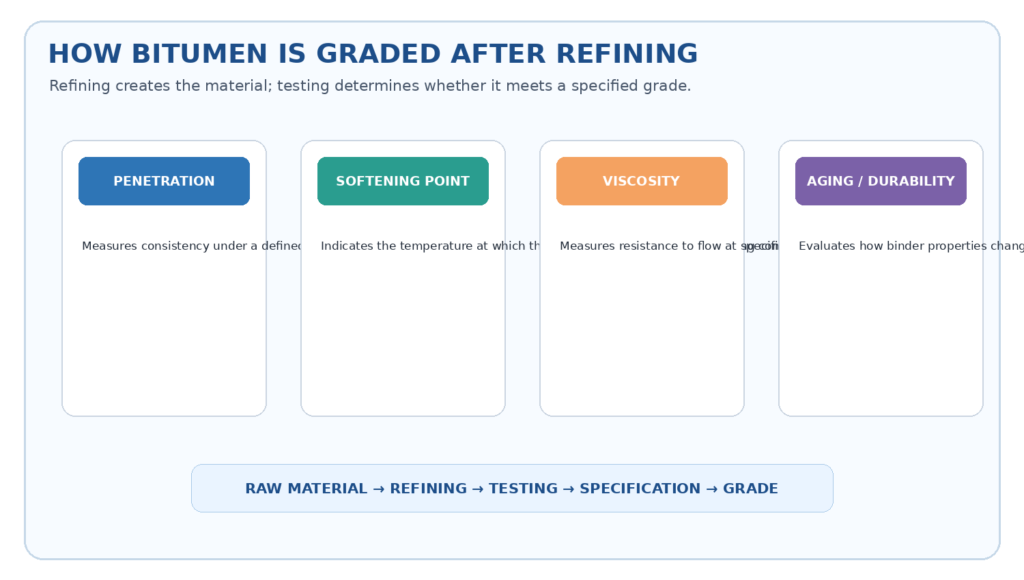The image size is (1024, 580).
Task: Click the 'Evaluates how binder properties' text
Action: (x=911, y=246)
